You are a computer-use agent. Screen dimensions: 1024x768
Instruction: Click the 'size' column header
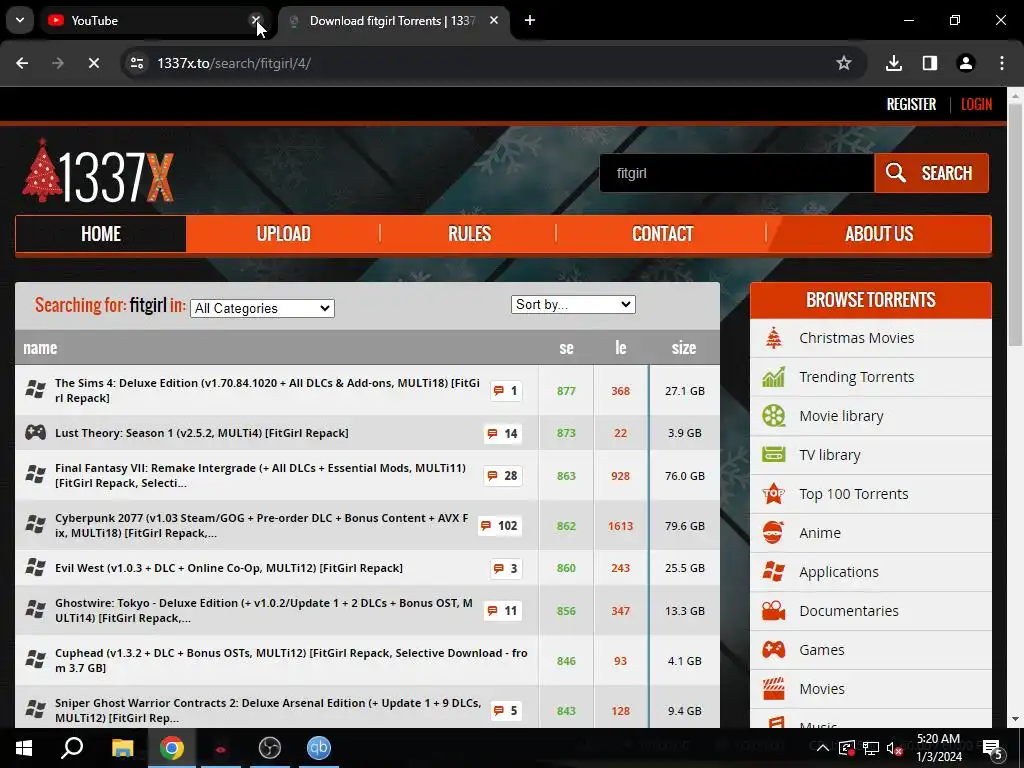point(684,348)
